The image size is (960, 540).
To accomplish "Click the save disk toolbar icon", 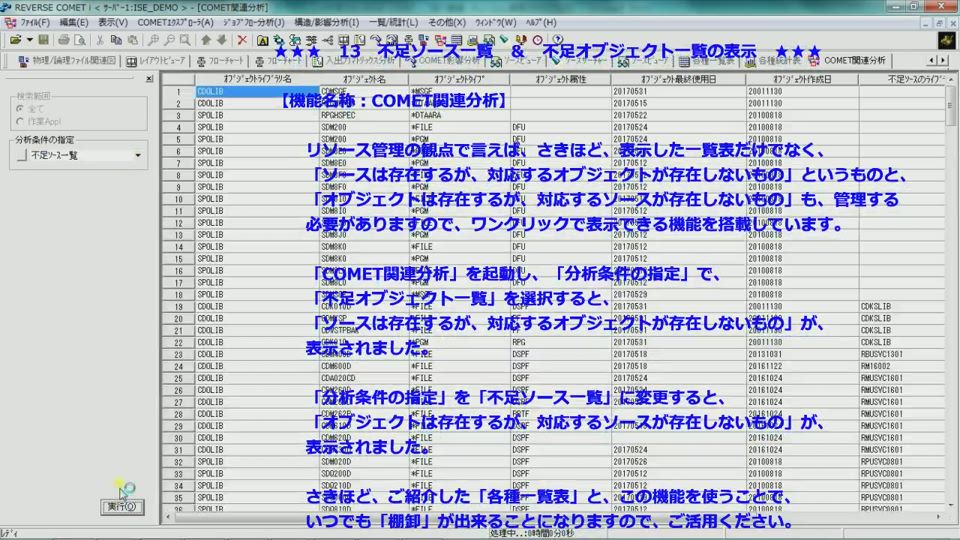I will click(44, 40).
